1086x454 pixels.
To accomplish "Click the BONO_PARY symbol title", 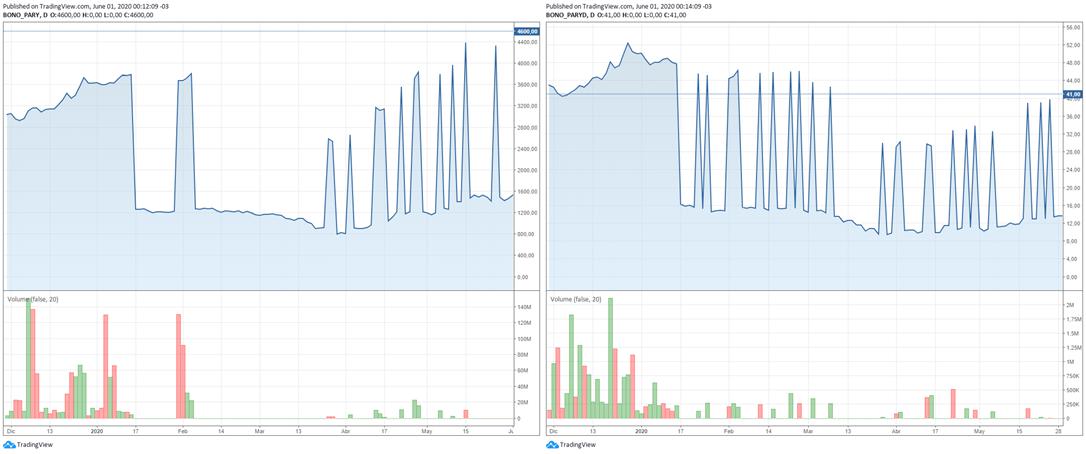I will (x=24, y=15).
